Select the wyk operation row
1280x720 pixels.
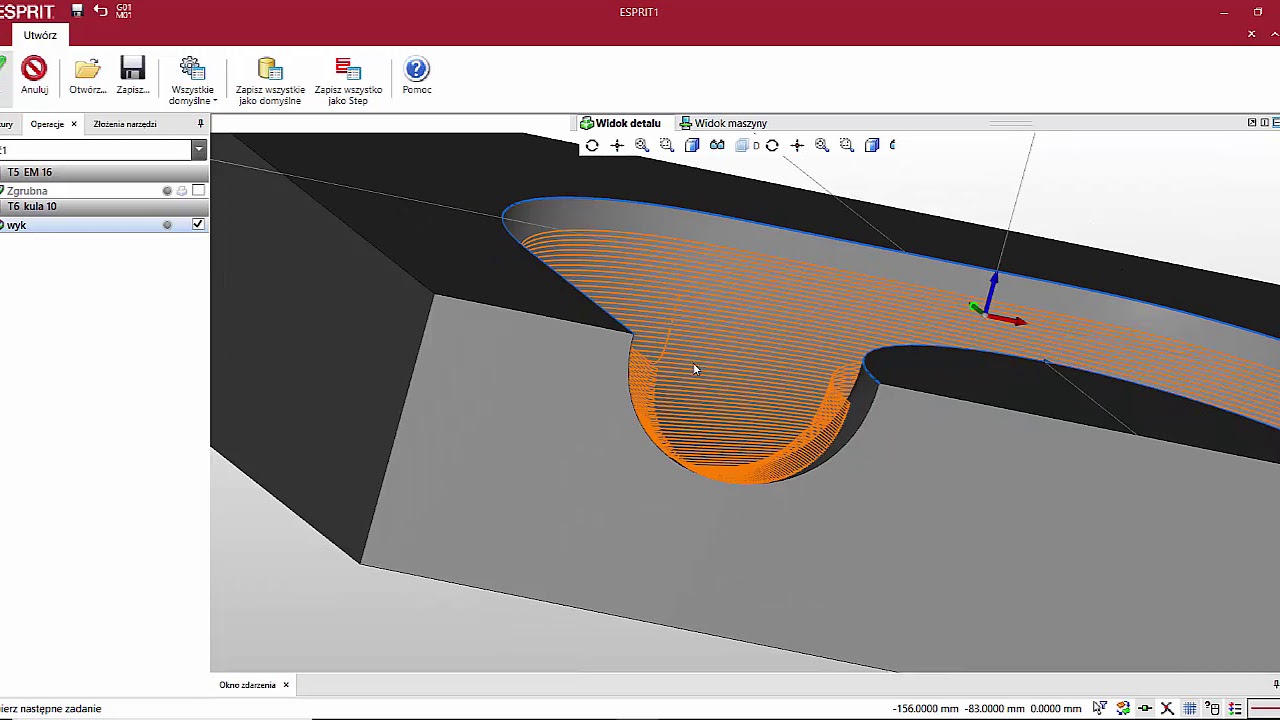[104, 224]
